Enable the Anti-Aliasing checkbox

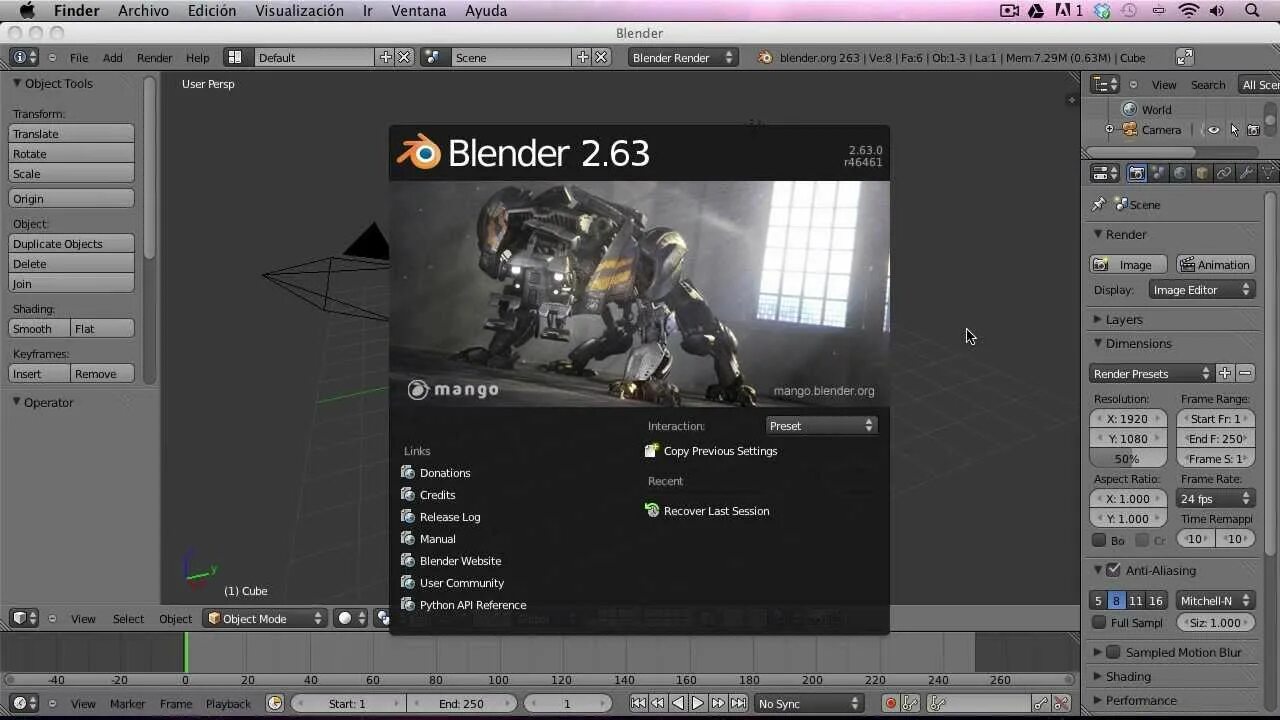click(1113, 570)
